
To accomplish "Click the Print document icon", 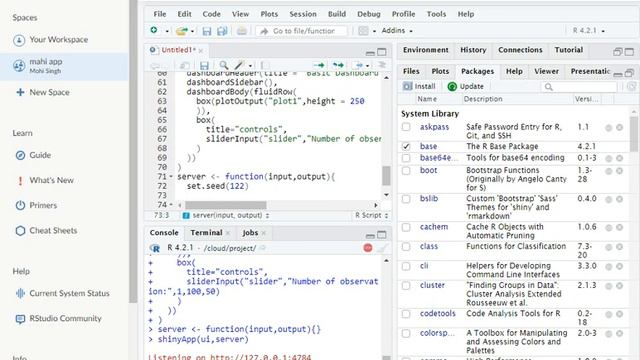I will (242, 31).
